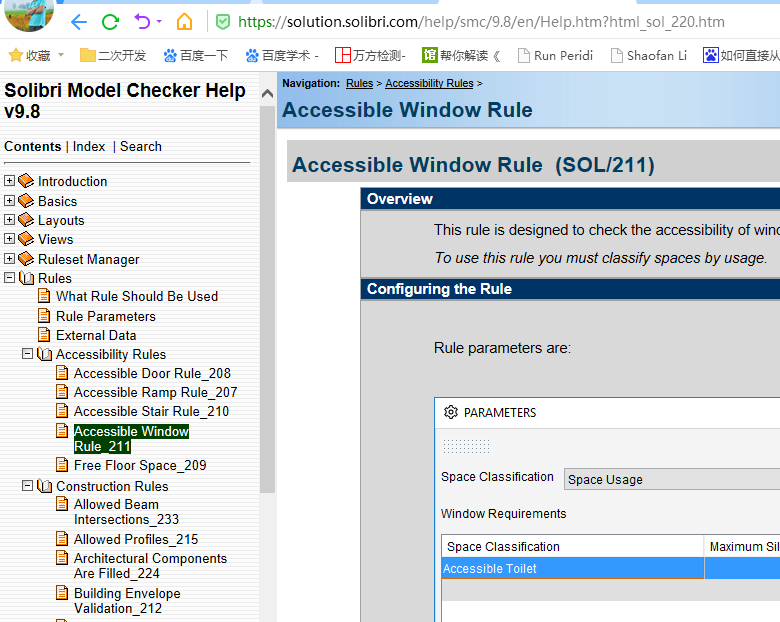Open Free Floor Space_209 topic
The image size is (780, 622).
tap(140, 465)
